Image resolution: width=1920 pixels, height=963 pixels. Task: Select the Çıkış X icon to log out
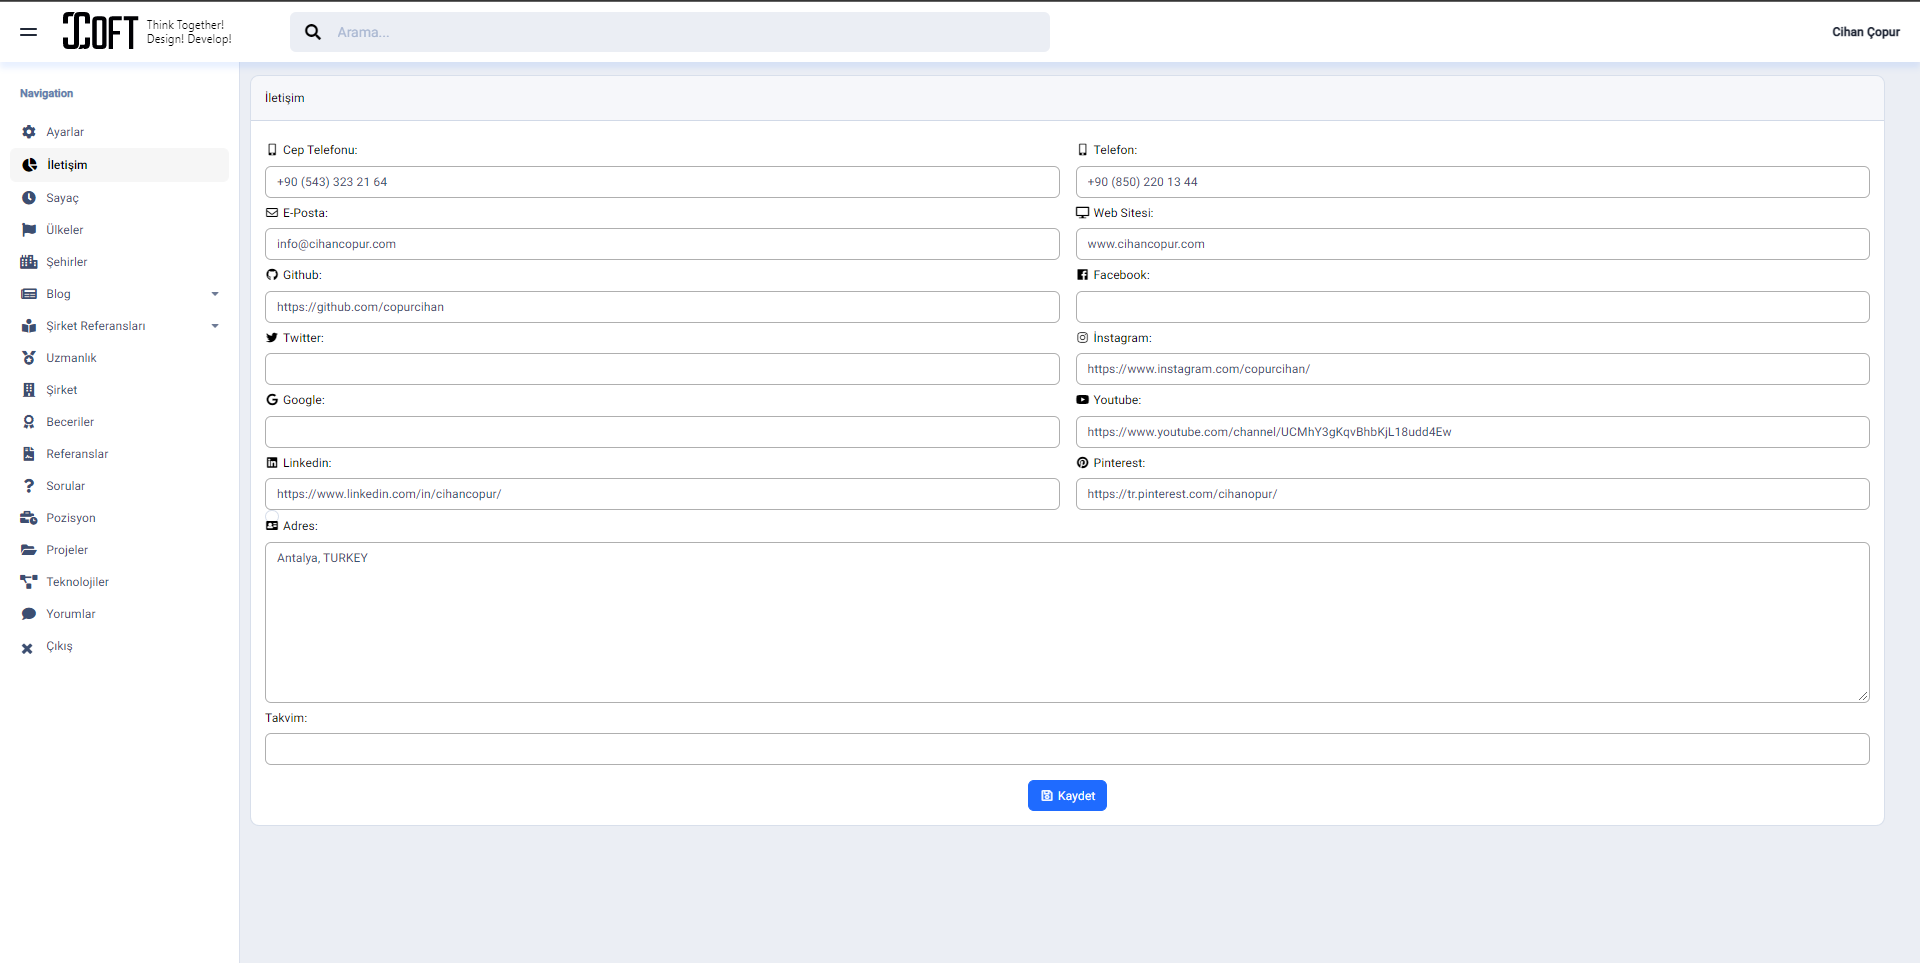[x=27, y=646]
